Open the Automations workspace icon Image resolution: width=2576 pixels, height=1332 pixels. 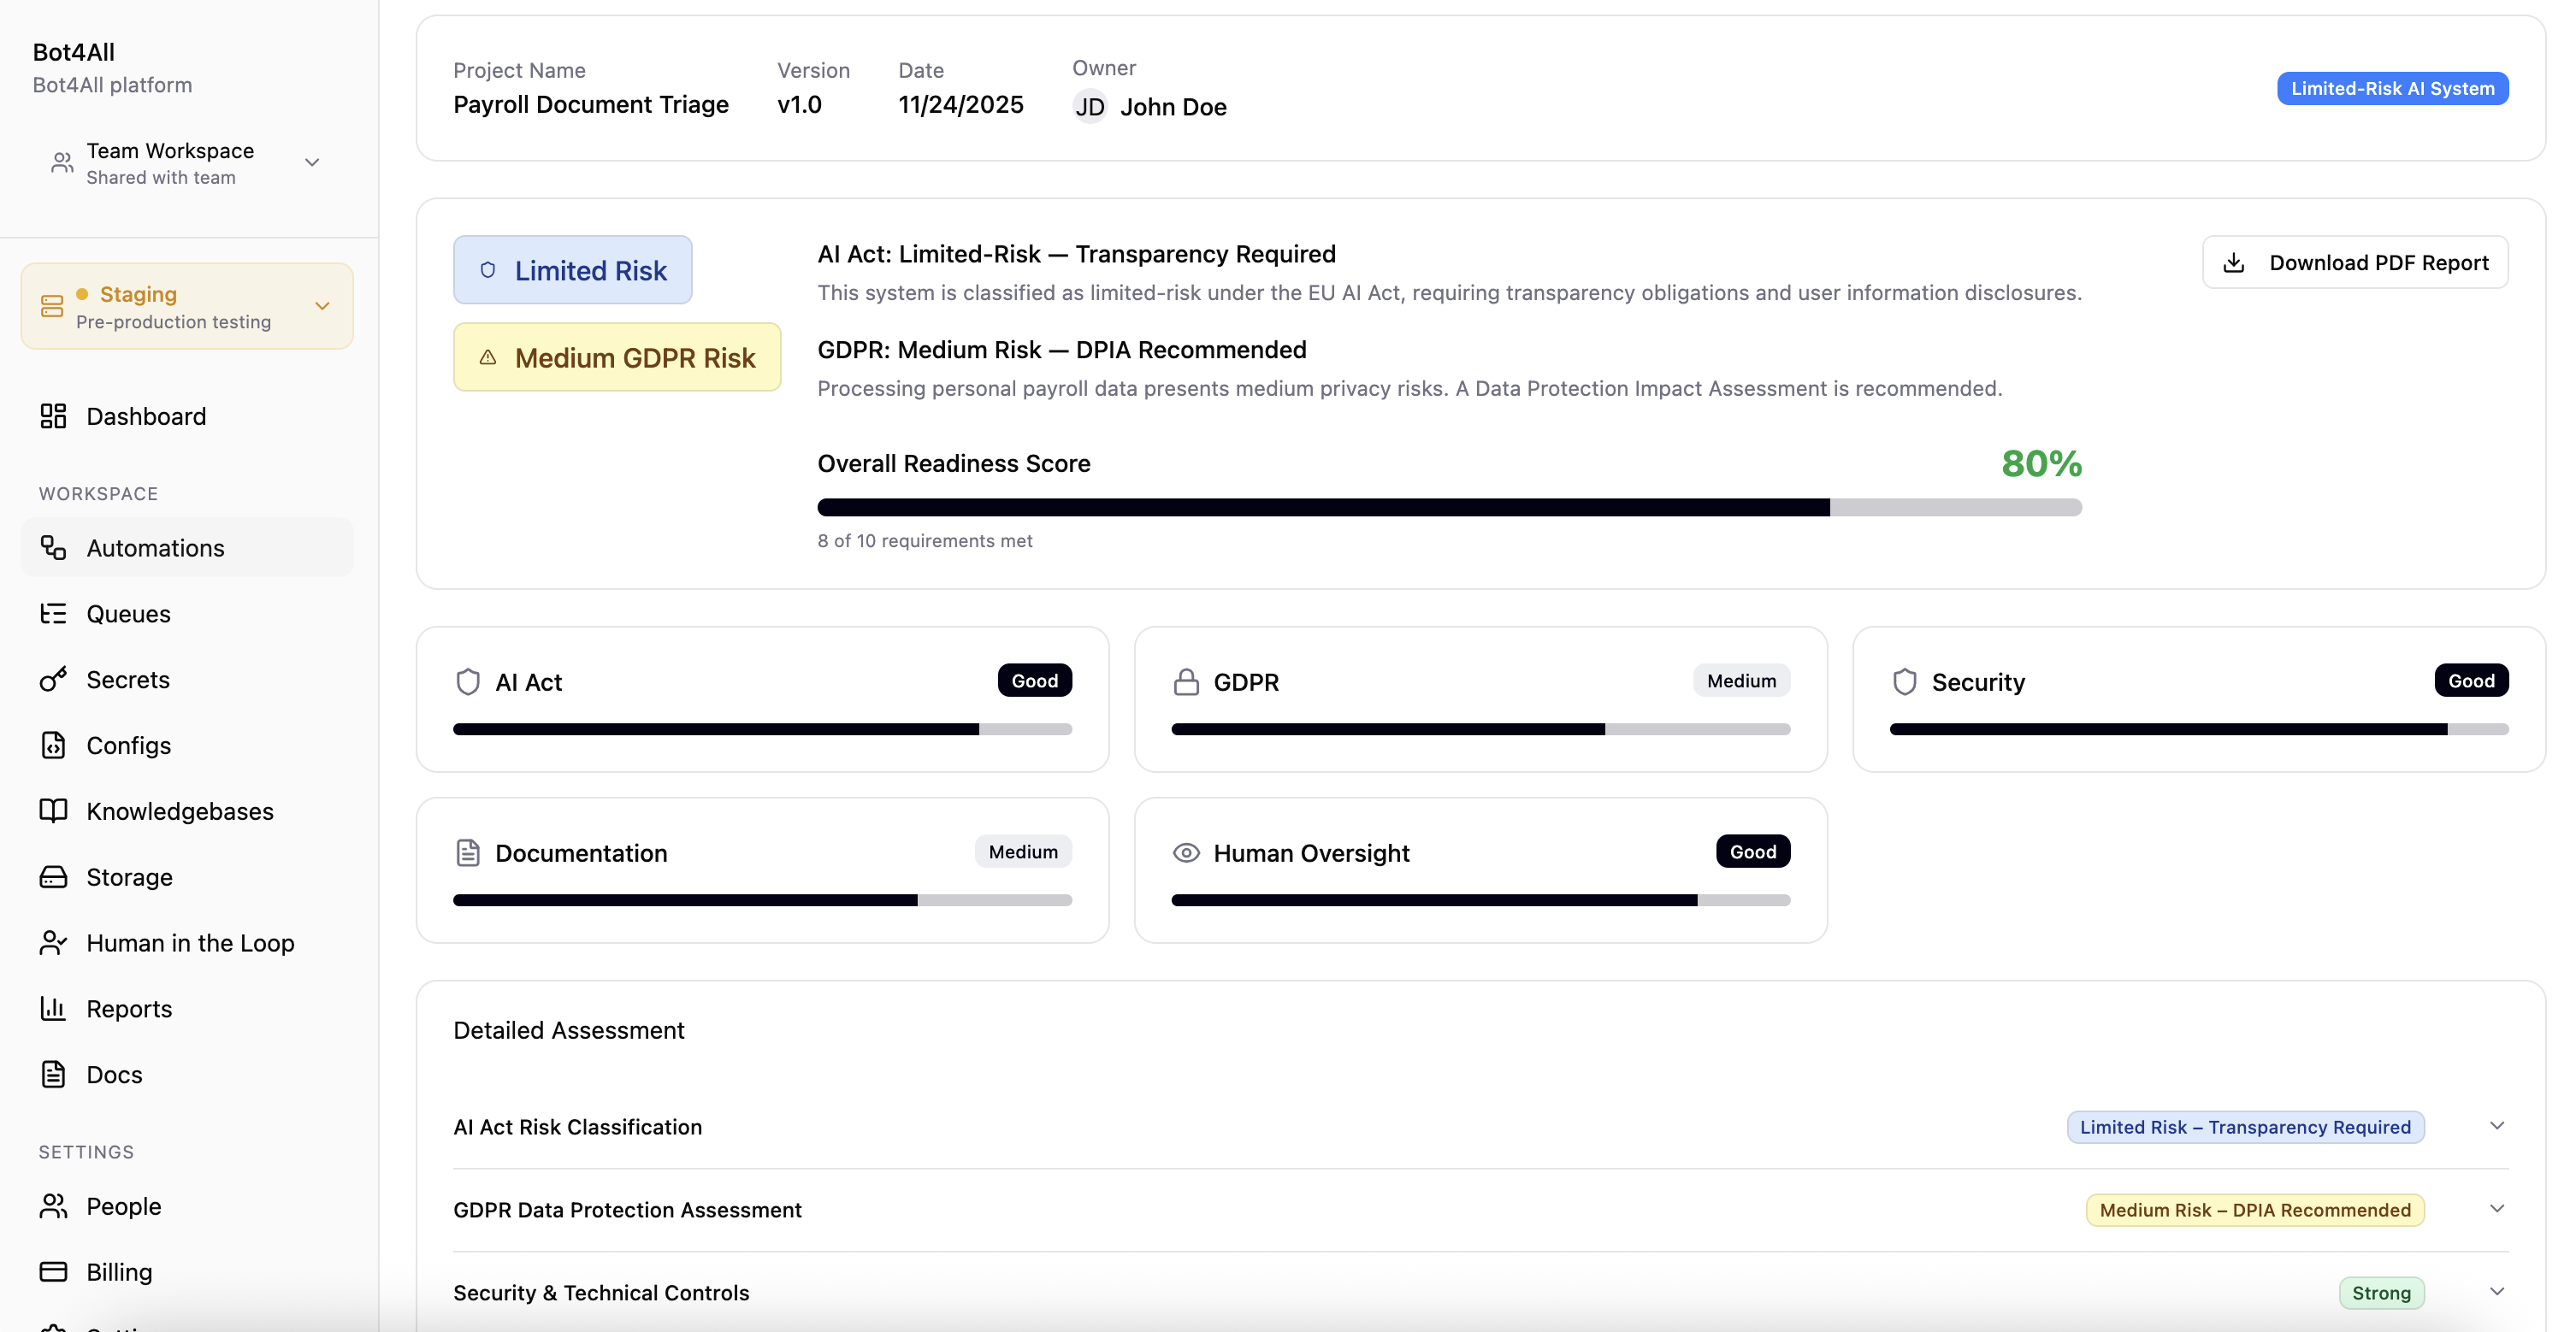[54, 547]
